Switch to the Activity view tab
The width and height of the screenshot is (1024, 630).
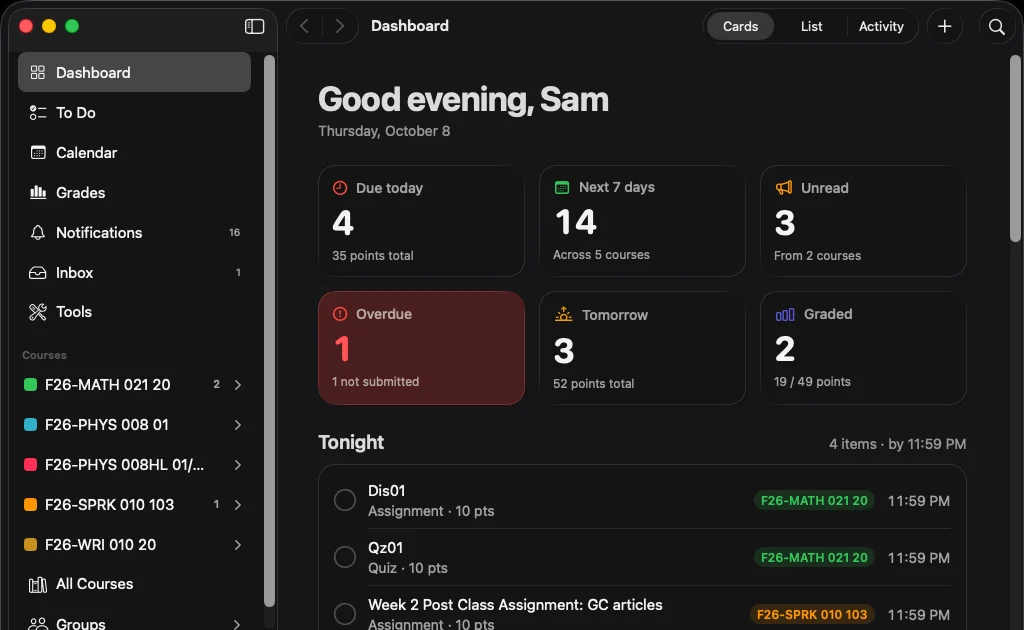click(881, 27)
